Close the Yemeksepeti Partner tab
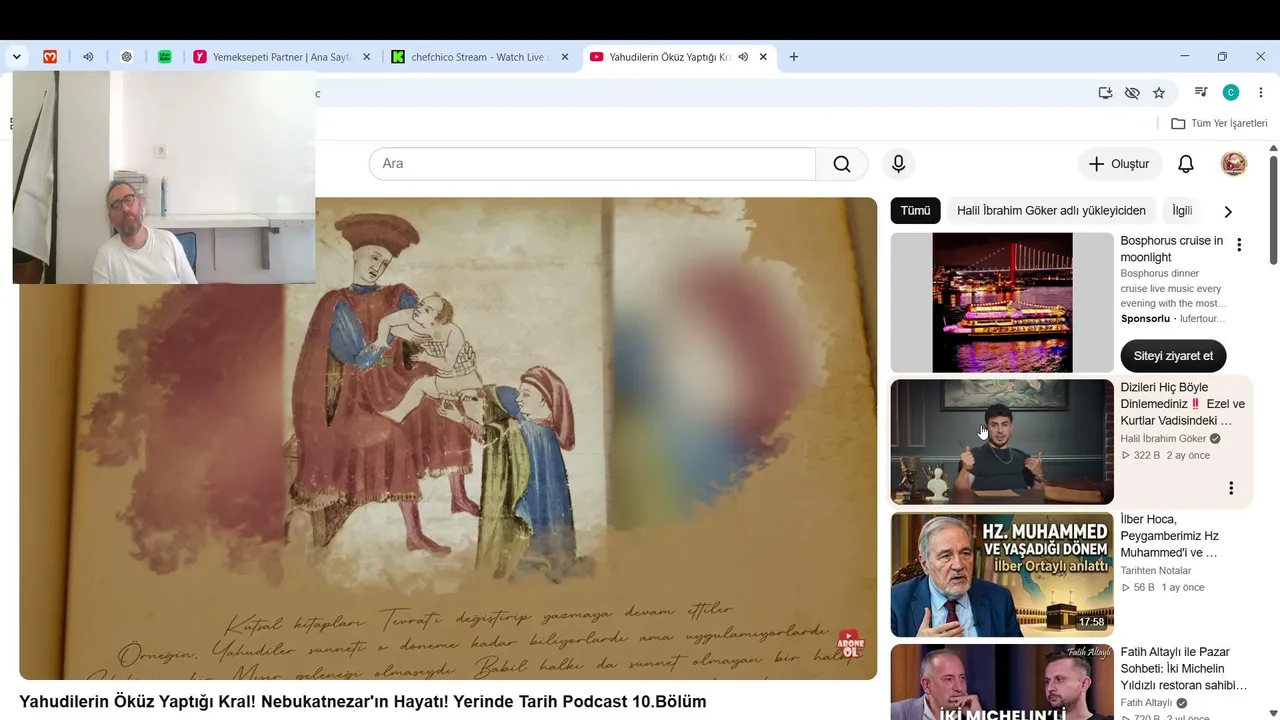 366,57
